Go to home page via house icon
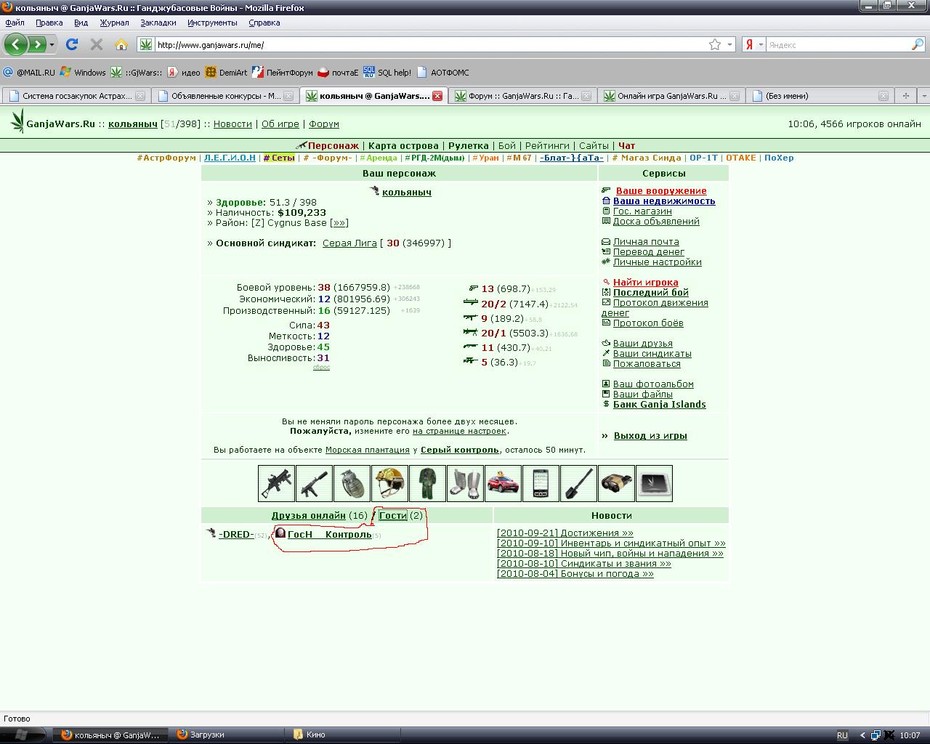The width and height of the screenshot is (930, 744). [x=121, y=45]
